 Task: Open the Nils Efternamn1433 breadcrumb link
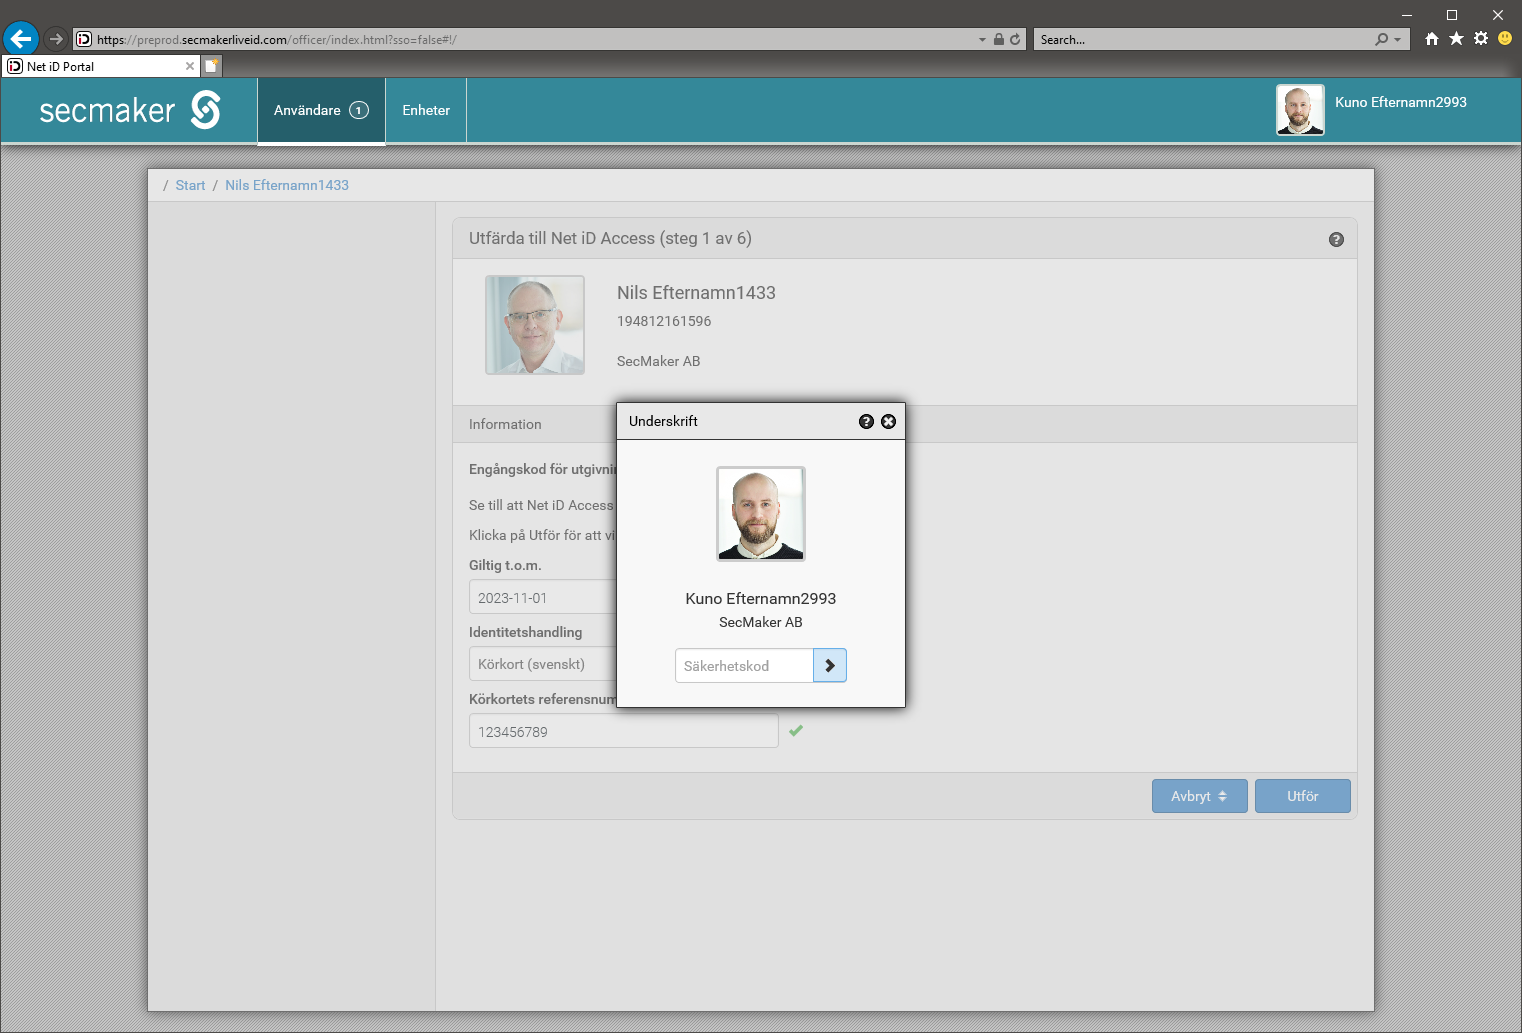(287, 185)
